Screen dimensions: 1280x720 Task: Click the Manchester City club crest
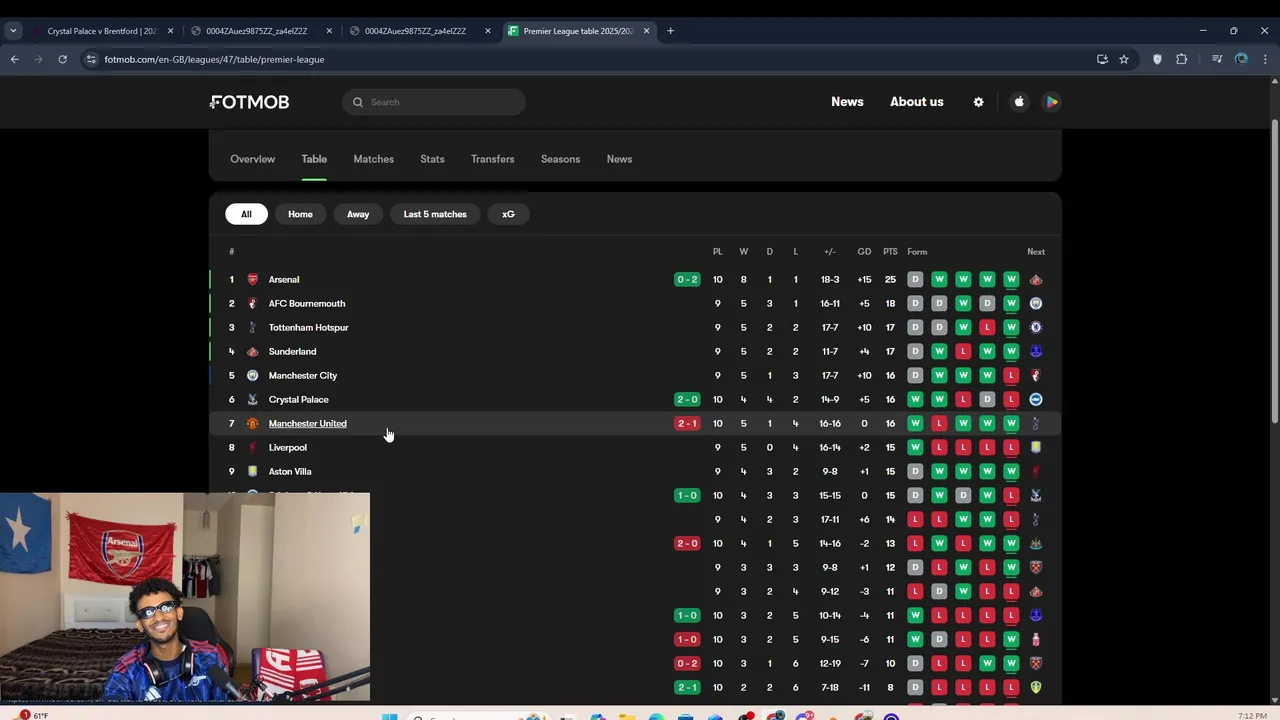(252, 376)
